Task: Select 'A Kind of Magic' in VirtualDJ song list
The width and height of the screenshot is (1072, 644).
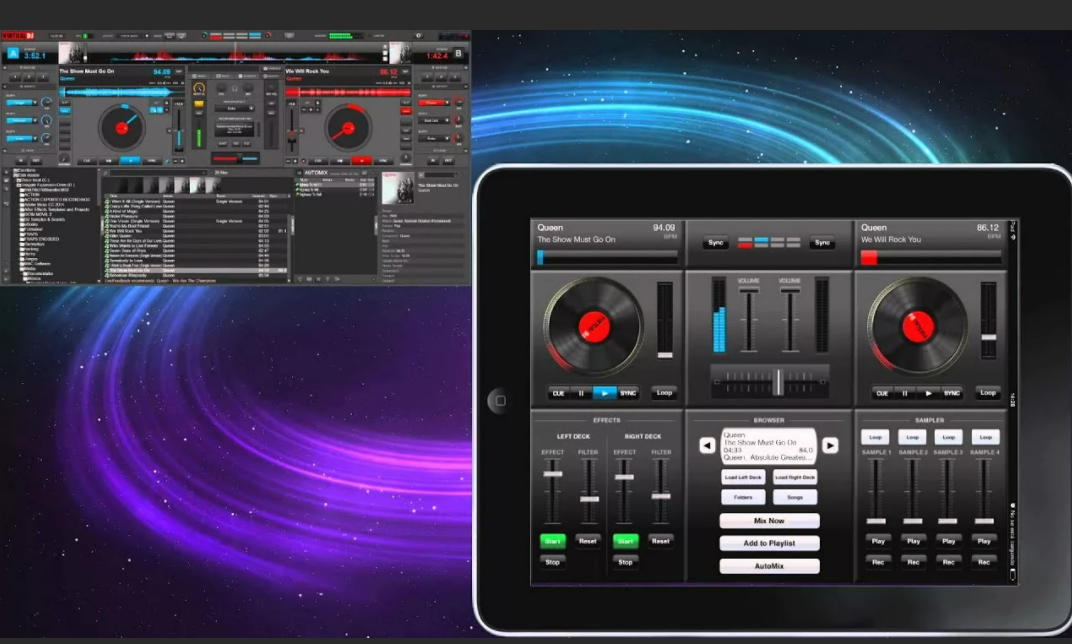Action: 196,212
